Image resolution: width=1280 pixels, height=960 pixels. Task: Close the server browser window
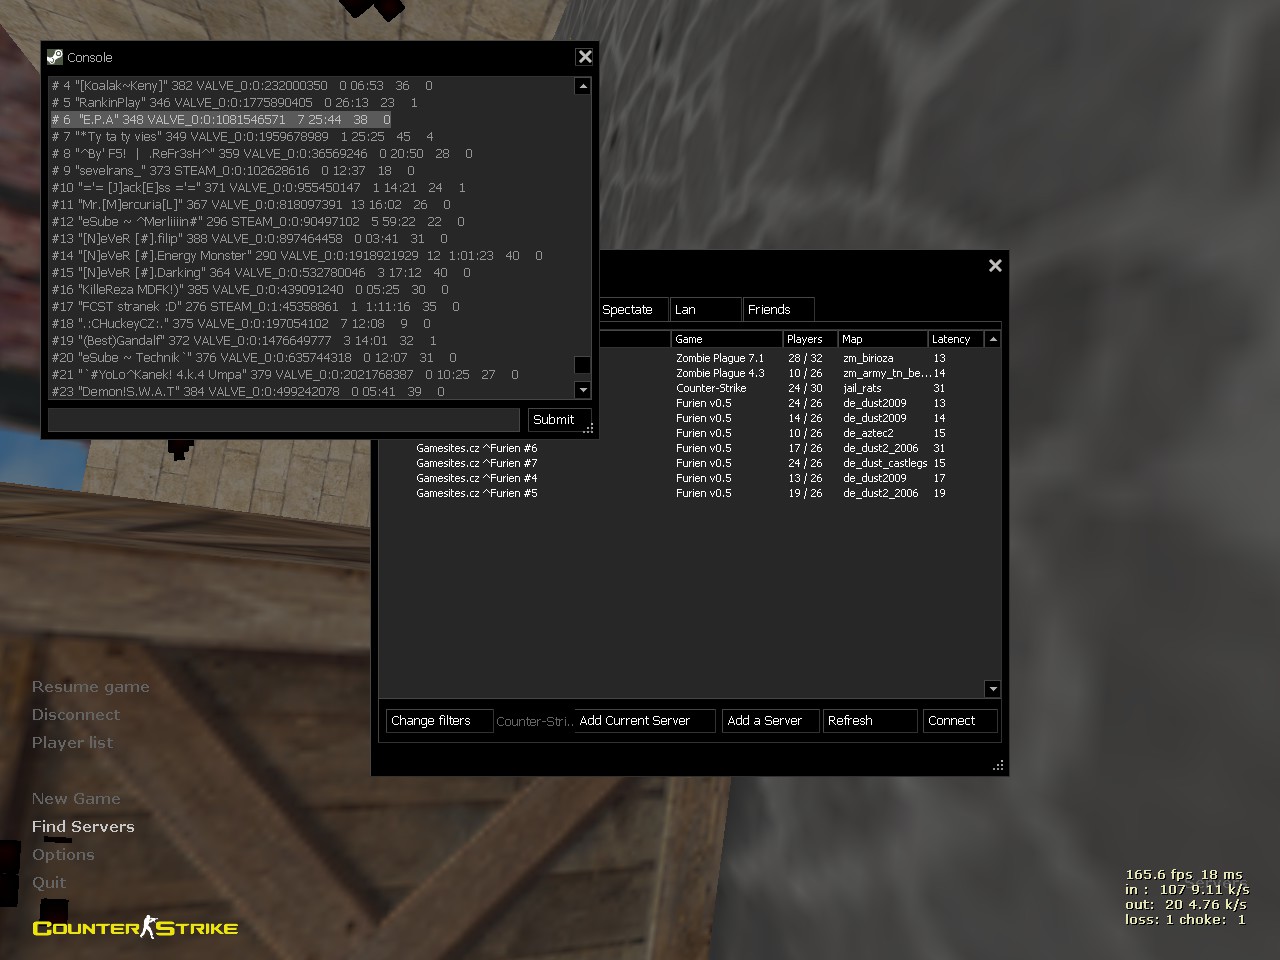click(995, 265)
